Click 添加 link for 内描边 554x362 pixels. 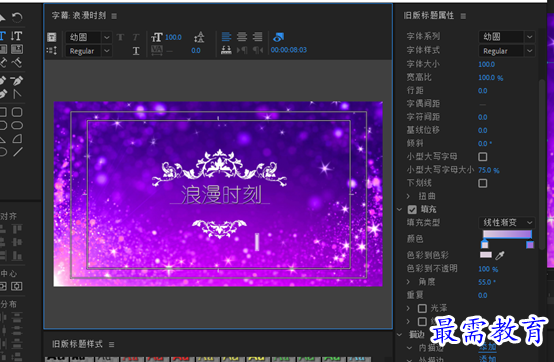click(488, 347)
